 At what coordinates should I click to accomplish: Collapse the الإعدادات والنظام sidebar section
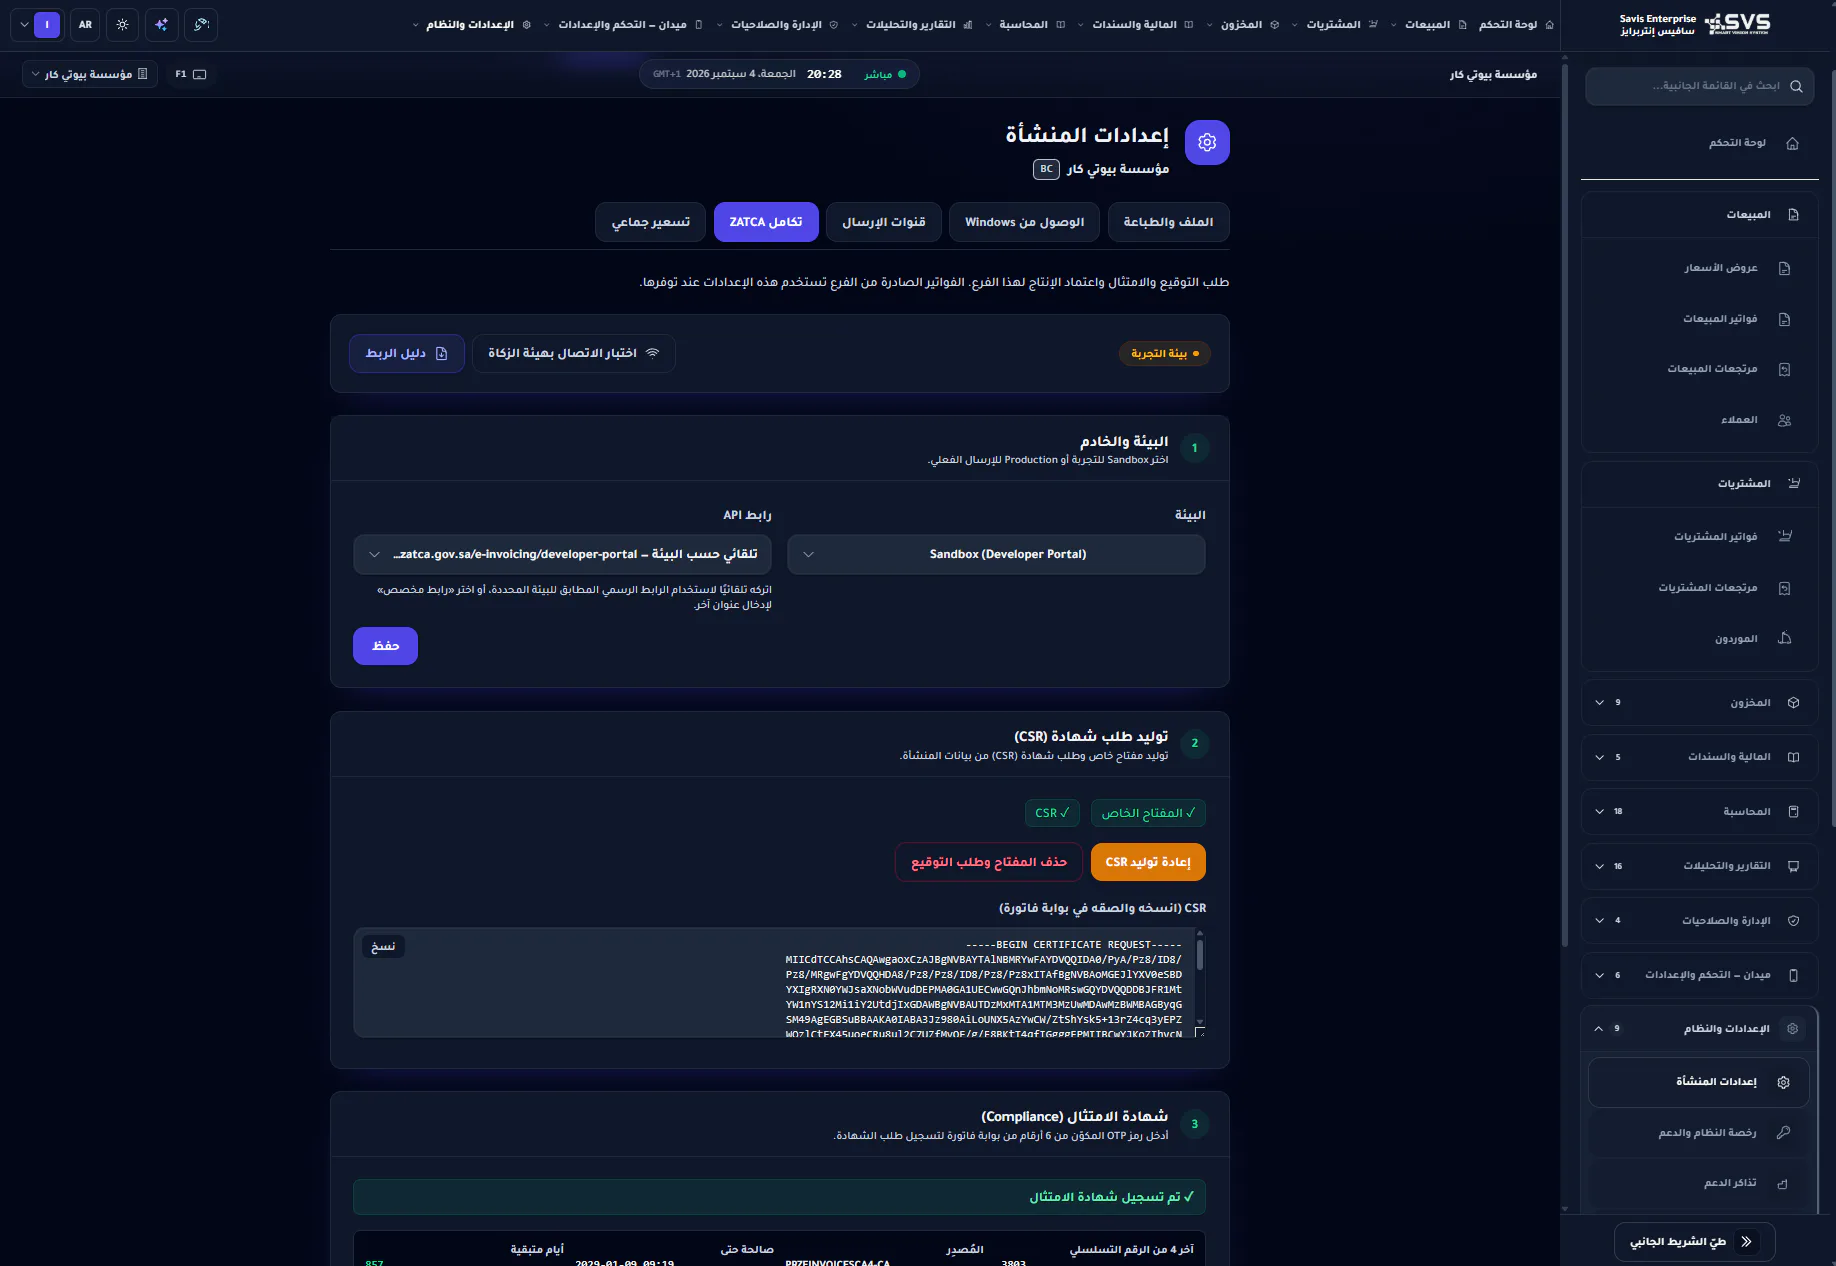pos(1700,1029)
